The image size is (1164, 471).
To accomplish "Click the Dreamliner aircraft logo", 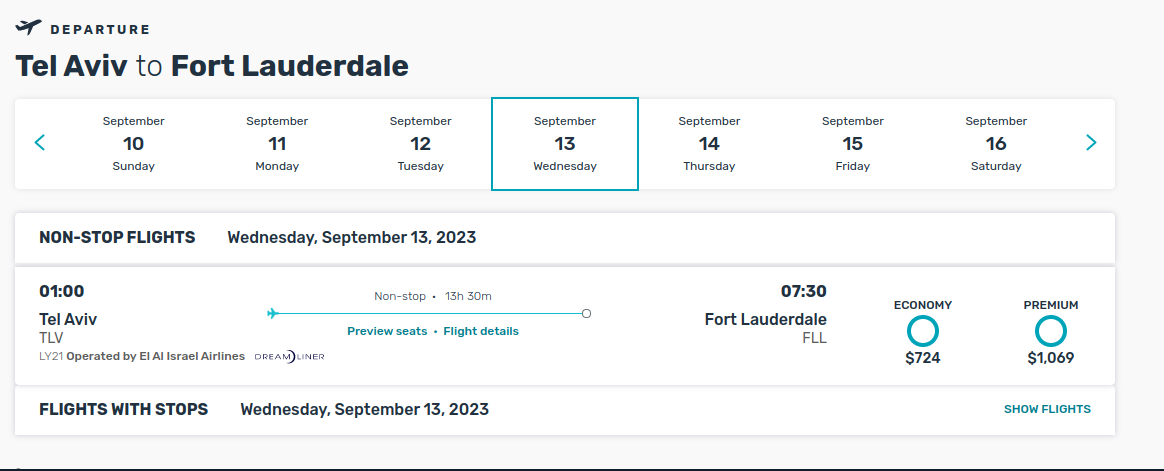I will 290,357.
